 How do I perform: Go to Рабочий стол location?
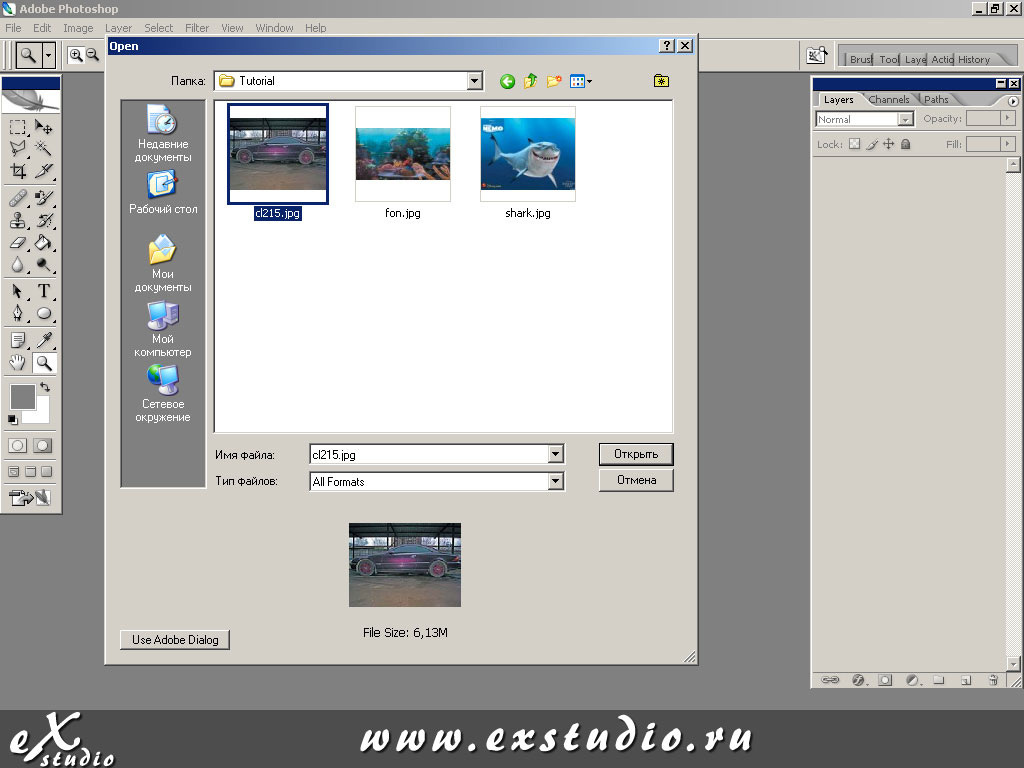tap(163, 193)
